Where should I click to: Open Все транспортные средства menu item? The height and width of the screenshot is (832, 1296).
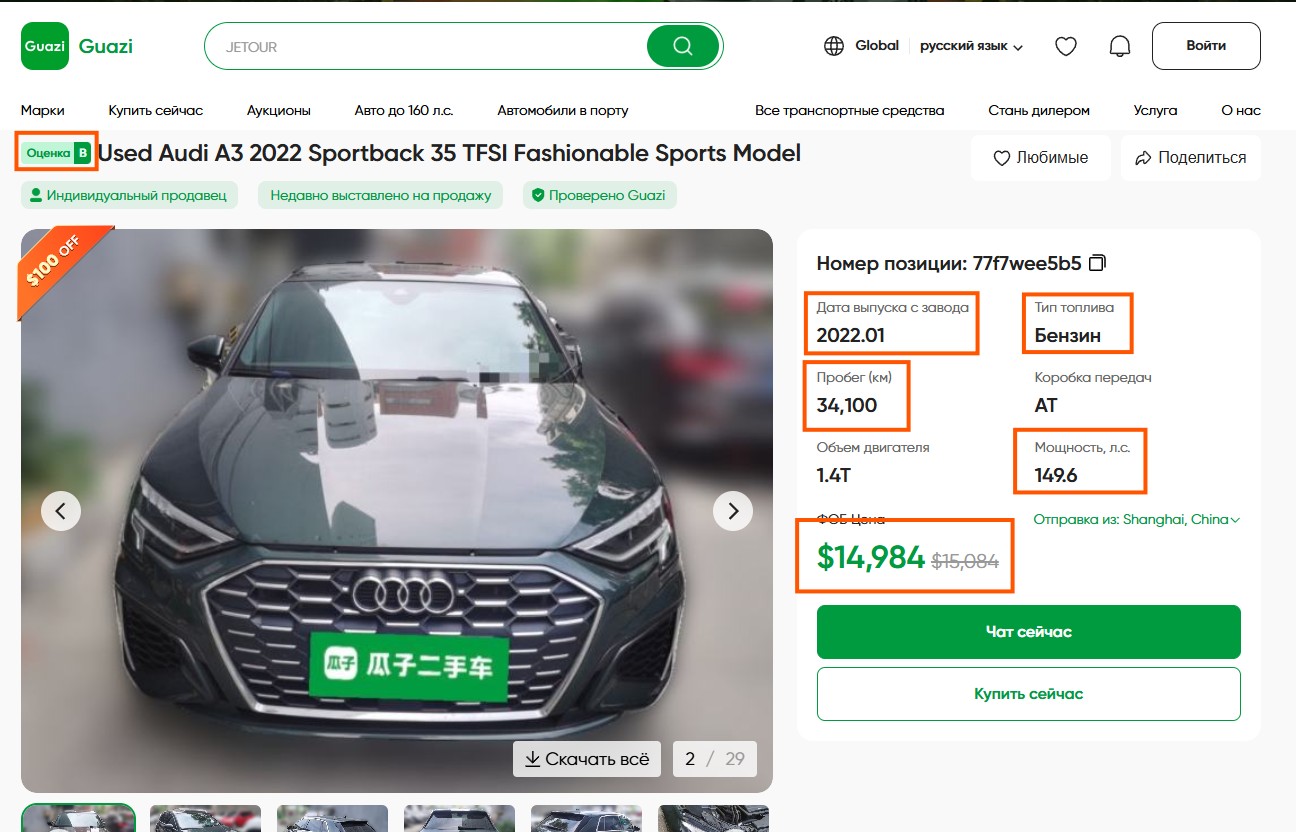click(x=850, y=110)
